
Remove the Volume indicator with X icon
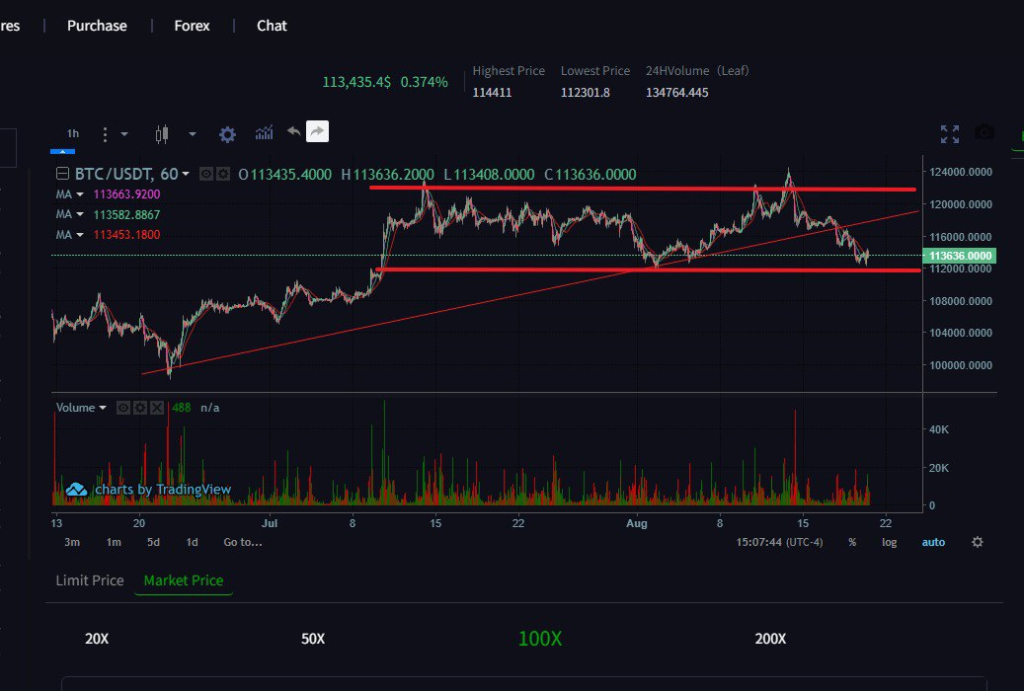tap(158, 408)
